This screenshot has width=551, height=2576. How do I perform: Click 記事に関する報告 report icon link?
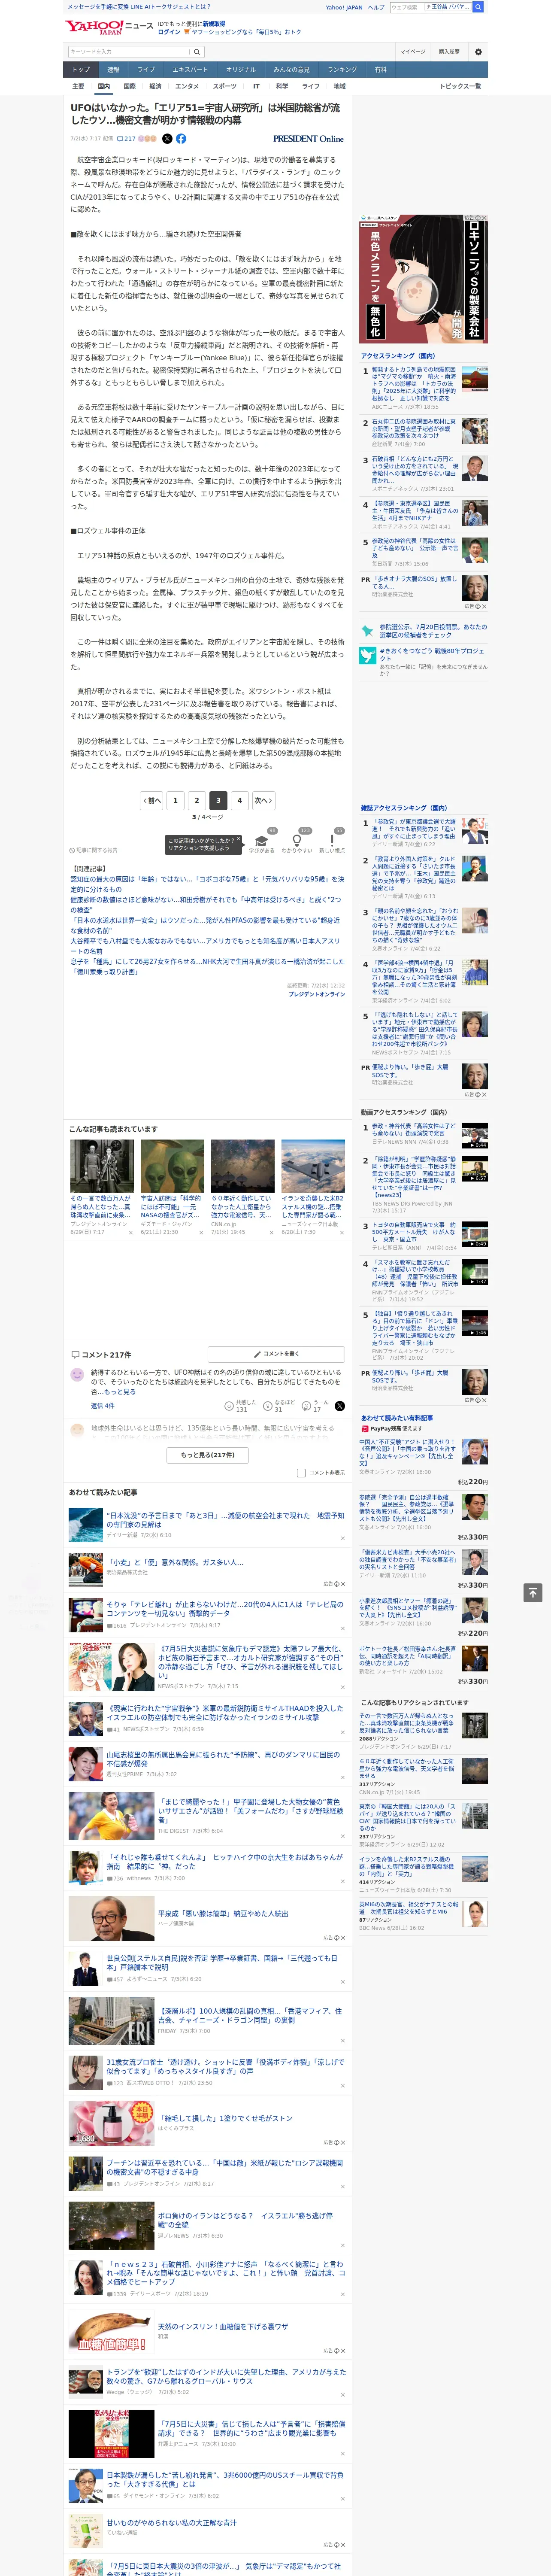click(x=93, y=850)
